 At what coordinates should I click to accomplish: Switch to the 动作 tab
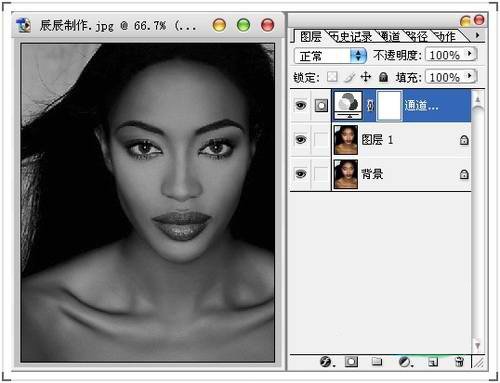click(x=446, y=36)
